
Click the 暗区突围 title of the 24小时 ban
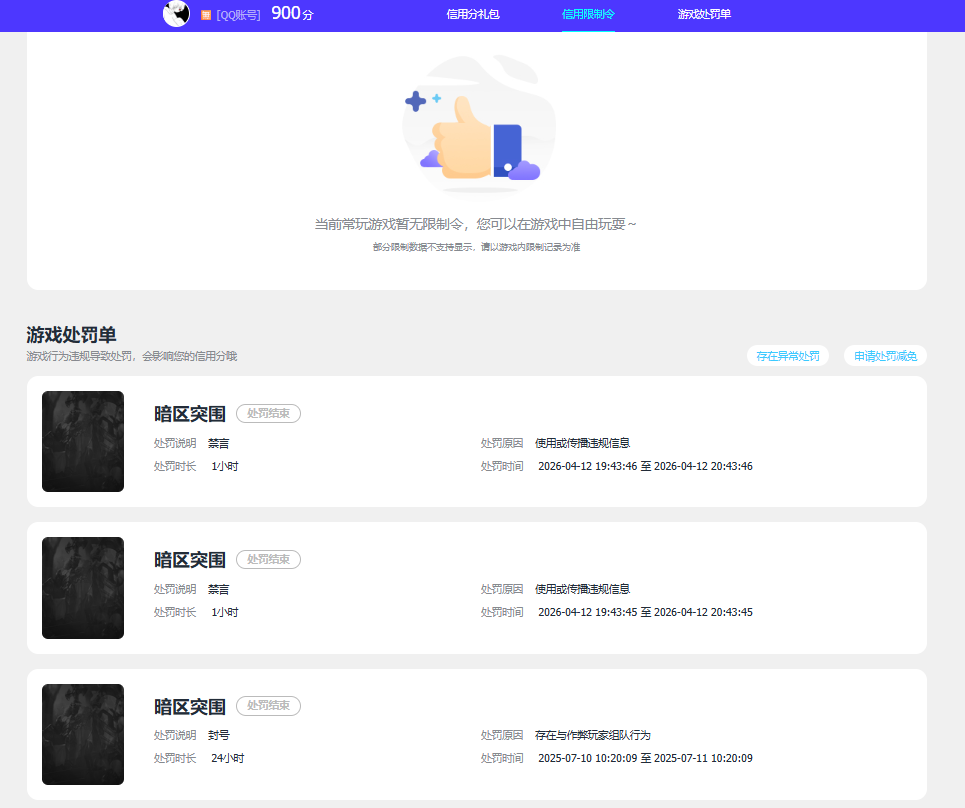[190, 707]
